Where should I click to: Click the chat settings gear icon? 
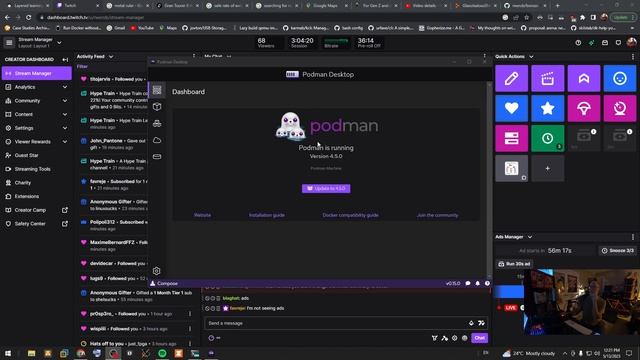(x=454, y=338)
